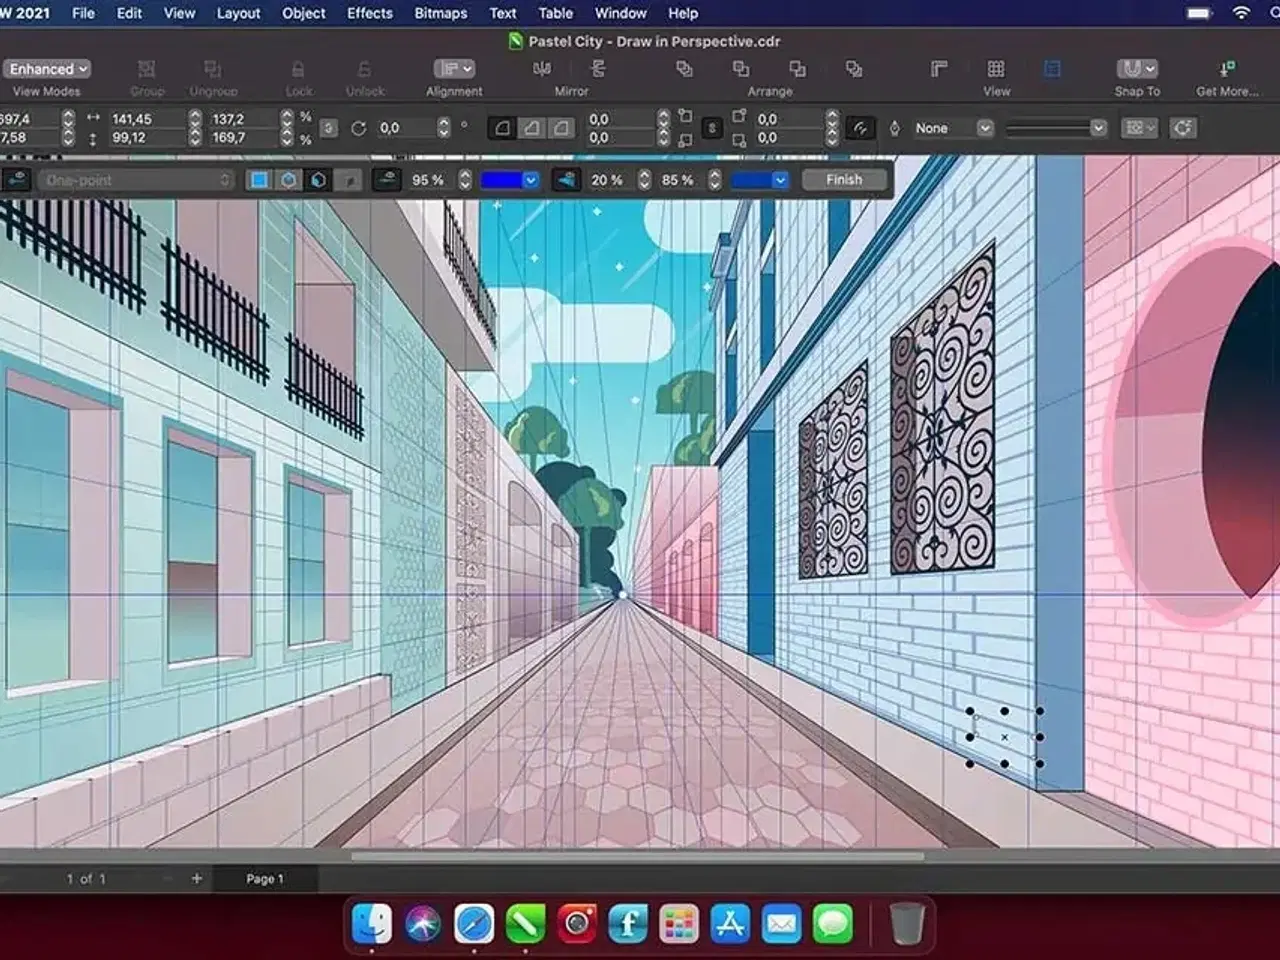Viewport: 1280px width, 960px height.
Task: Click the 95 % opacity stepper
Action: 464,180
